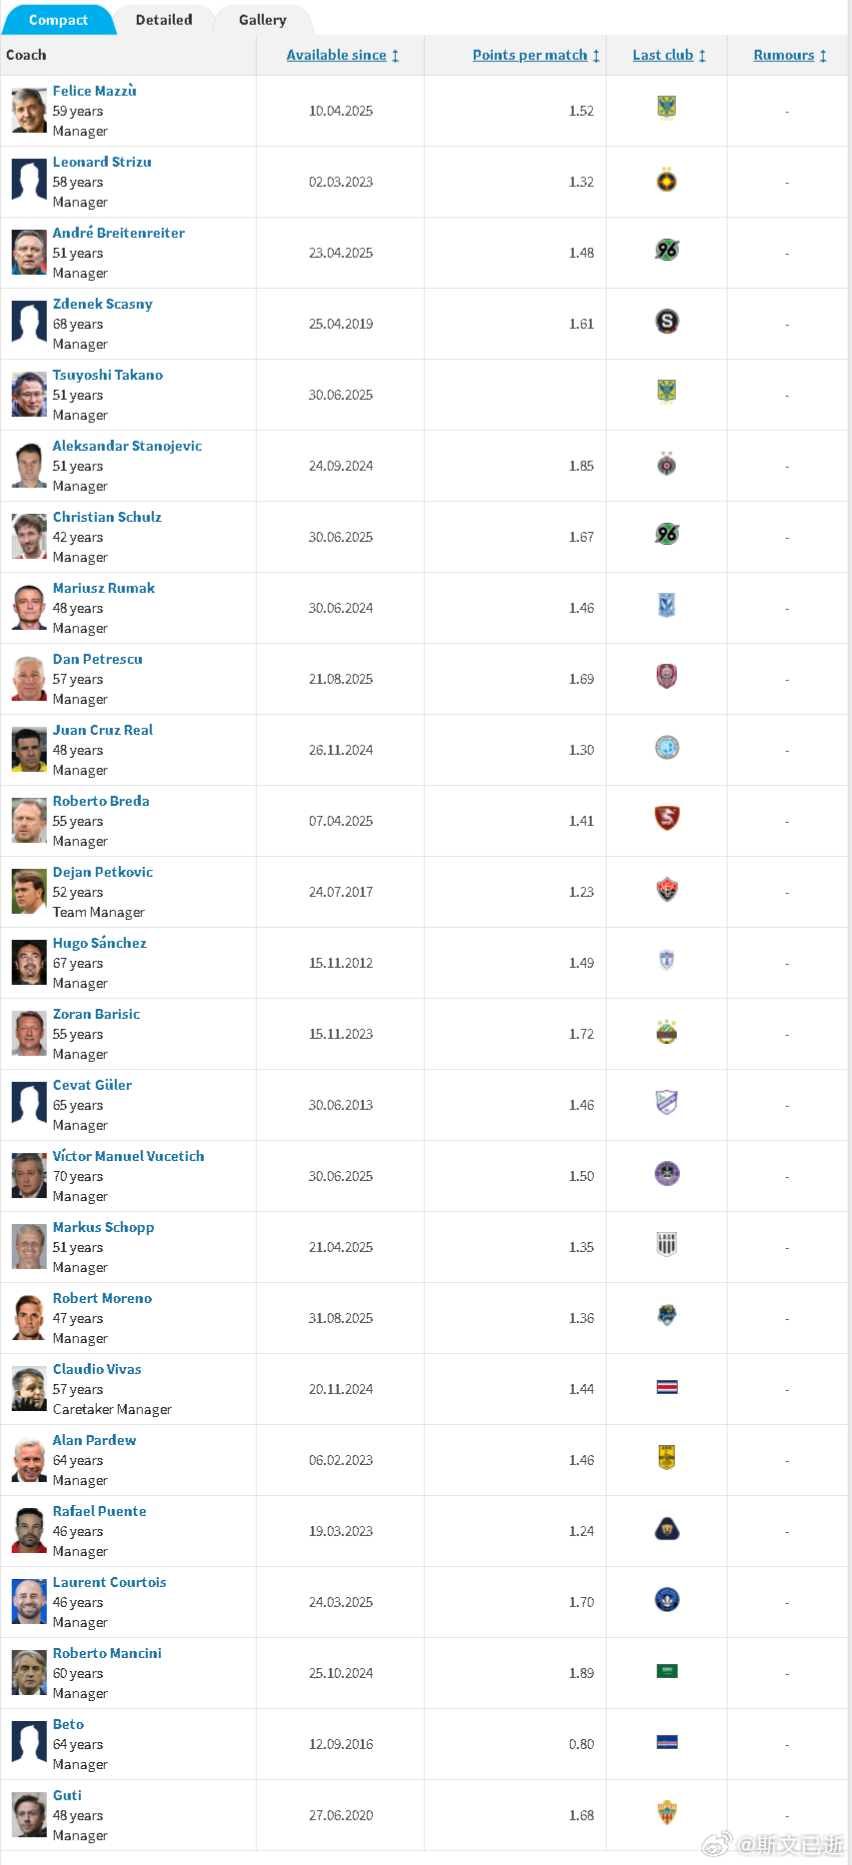852x1865 pixels.
Task: Open André Breitenreiter's profile link
Action: pyautogui.click(x=119, y=233)
